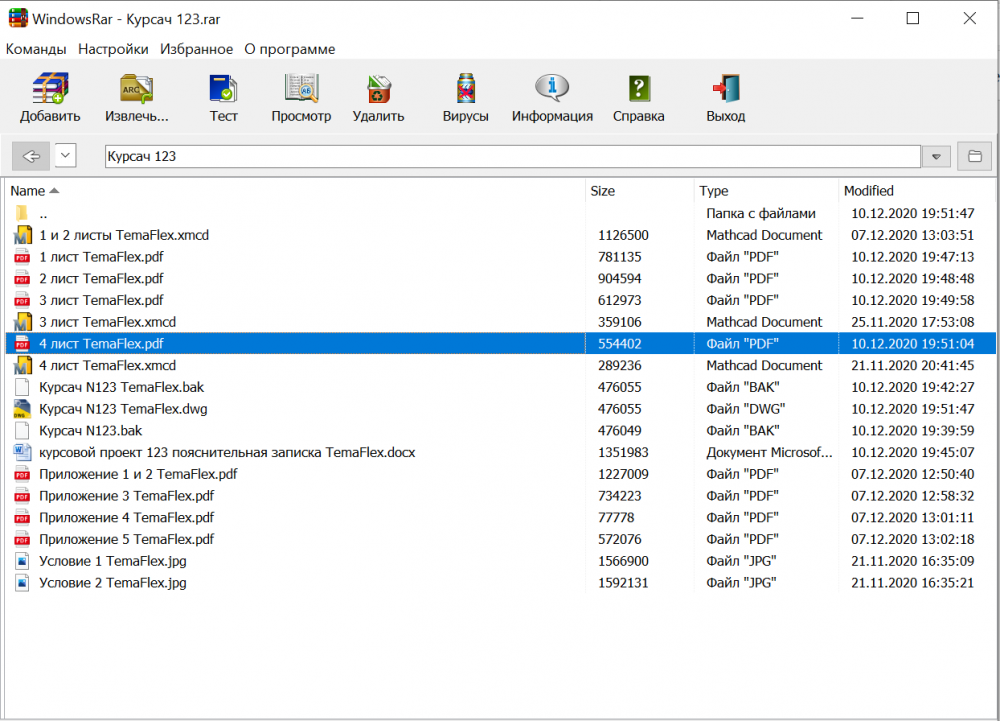The height and width of the screenshot is (721, 1000).
Task: Go to parent folder ".." entry
Action: tap(43, 214)
